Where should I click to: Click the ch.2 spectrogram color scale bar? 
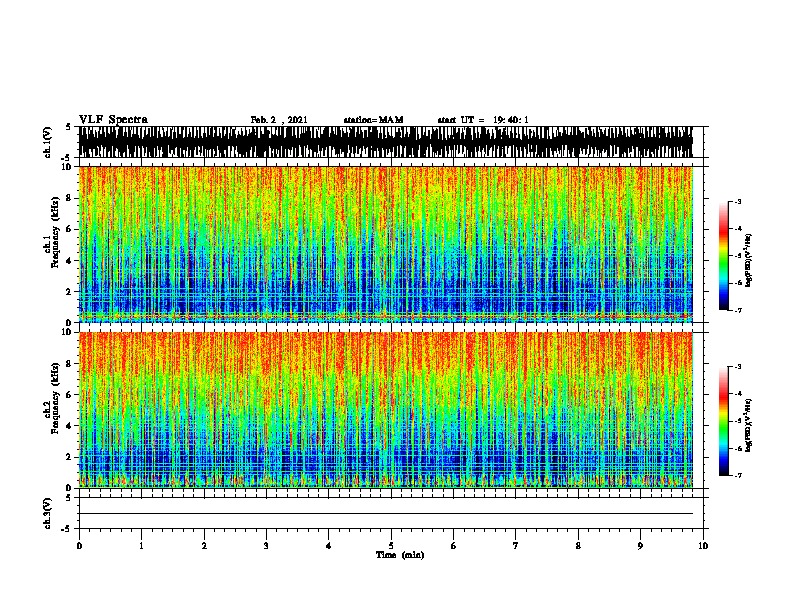click(x=723, y=421)
